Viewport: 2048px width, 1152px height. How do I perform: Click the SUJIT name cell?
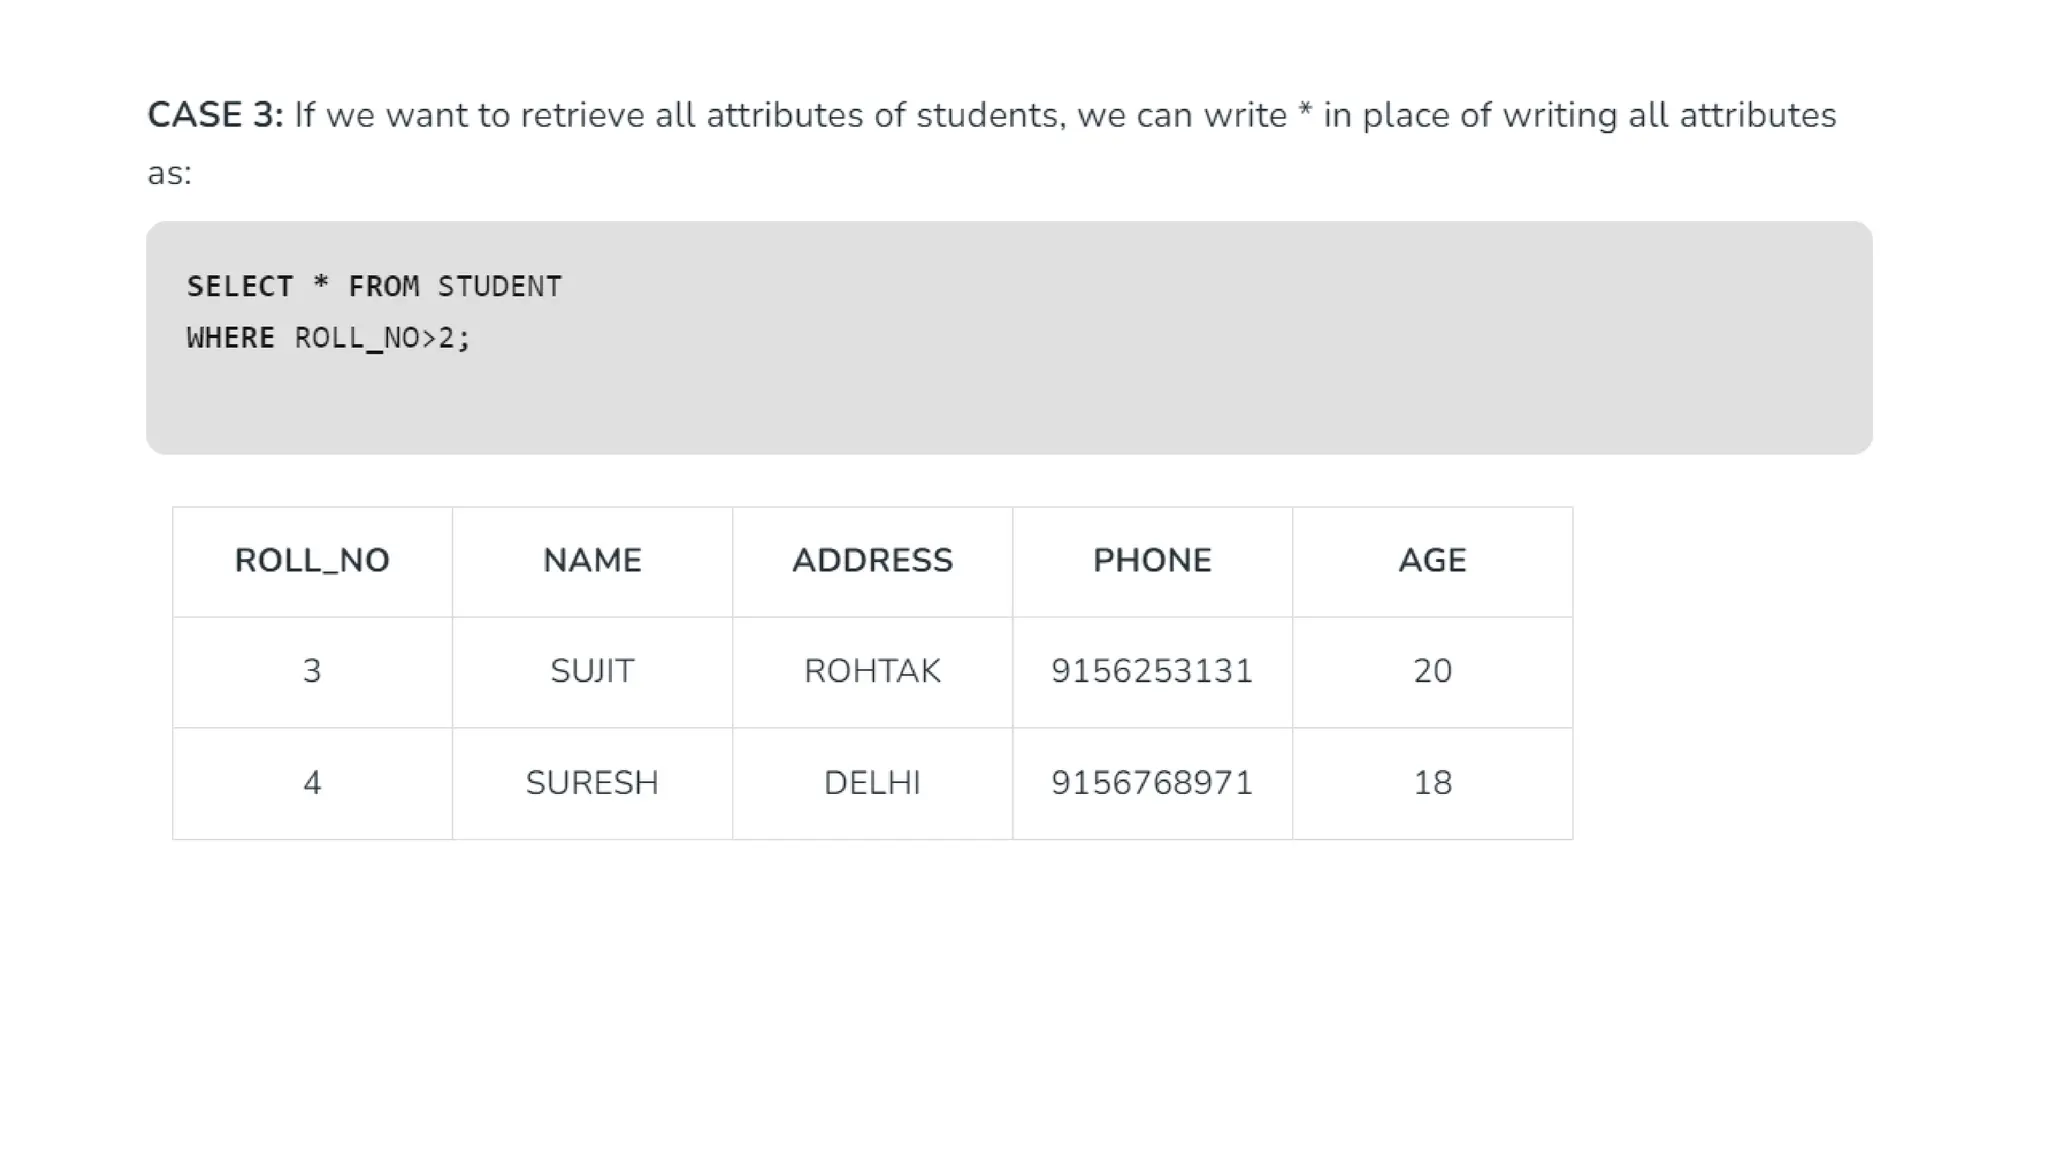tap(592, 671)
